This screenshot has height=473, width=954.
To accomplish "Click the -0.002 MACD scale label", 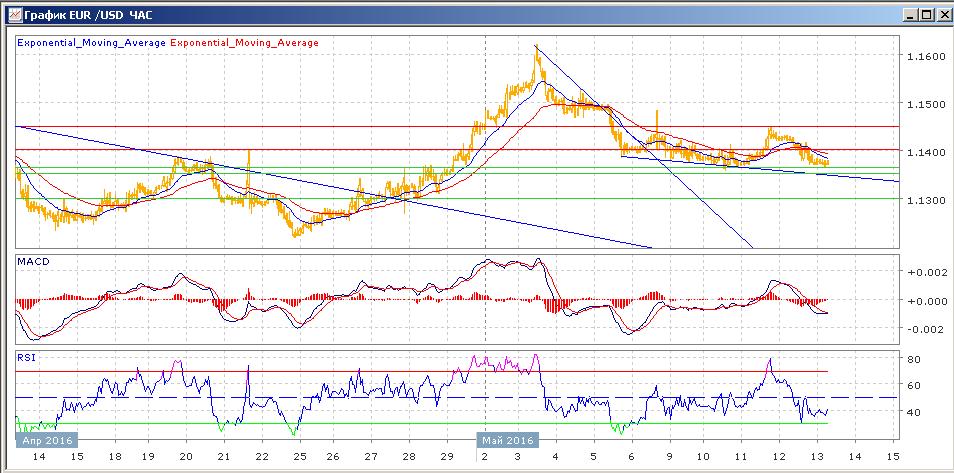I will (923, 329).
